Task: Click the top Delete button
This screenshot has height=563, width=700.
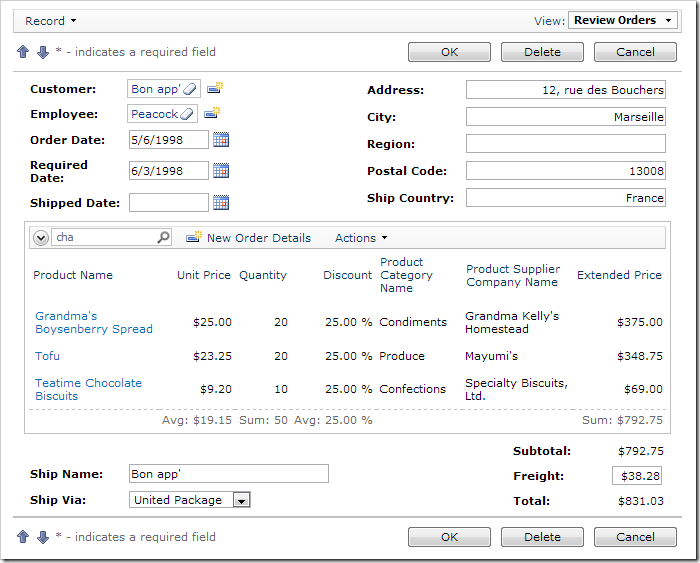Action: coord(542,52)
